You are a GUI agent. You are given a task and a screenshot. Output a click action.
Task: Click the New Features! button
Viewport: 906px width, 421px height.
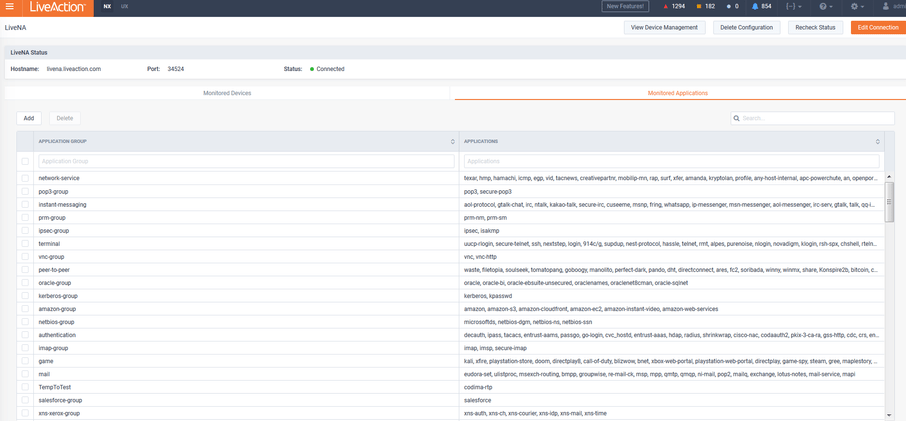click(x=625, y=6)
